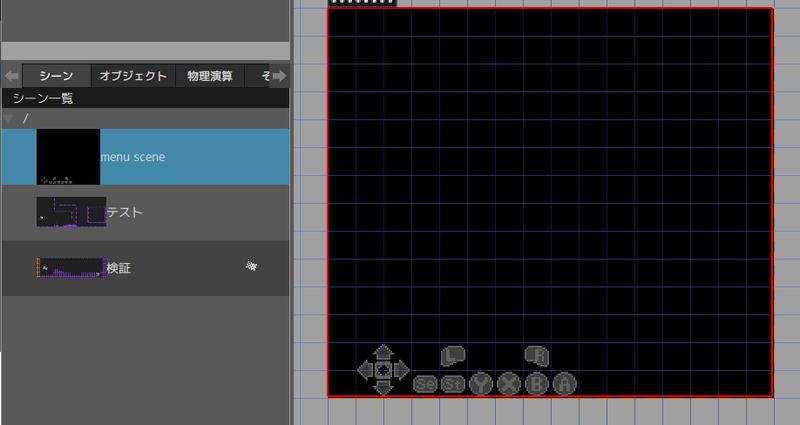Click the Se (Select) button icon
Screen dimensions: 800x425
[425, 384]
